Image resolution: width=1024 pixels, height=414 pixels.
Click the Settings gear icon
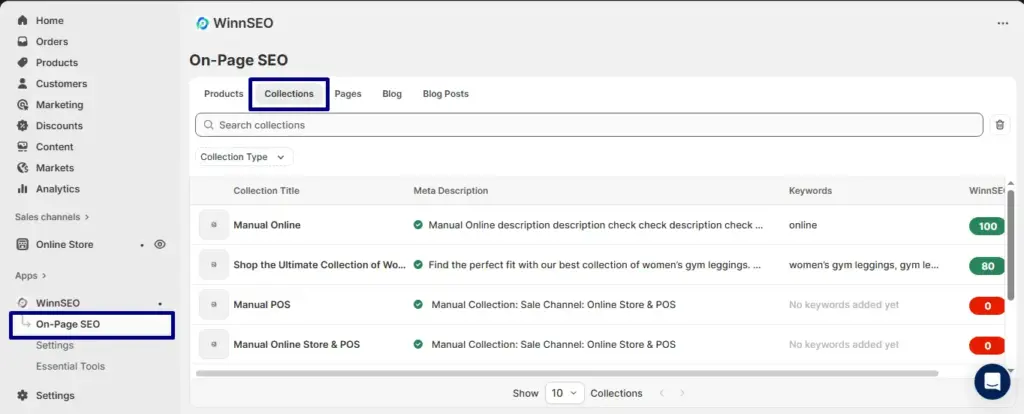coord(23,395)
